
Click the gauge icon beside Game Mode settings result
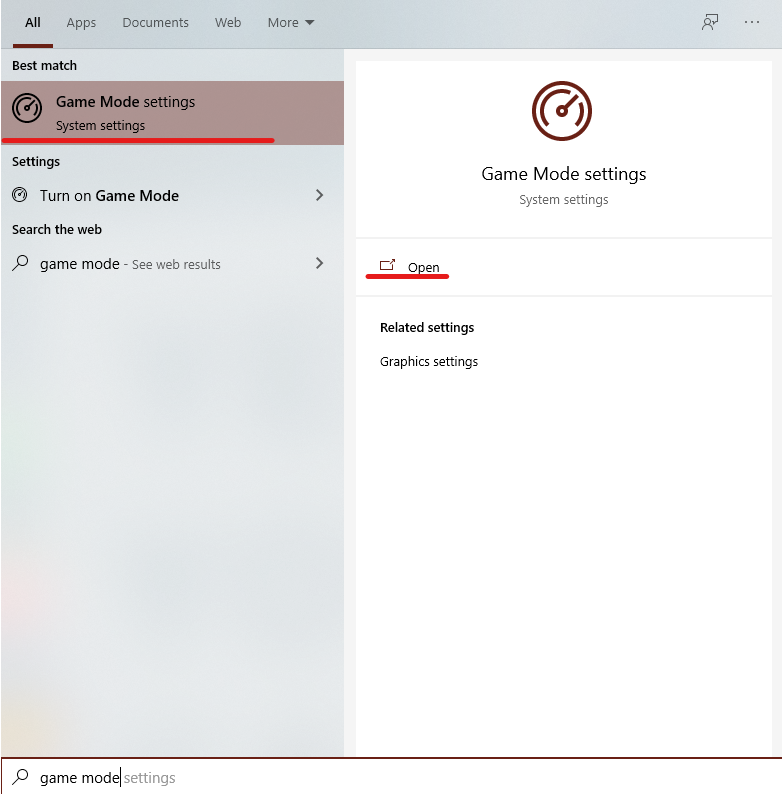pyautogui.click(x=27, y=108)
